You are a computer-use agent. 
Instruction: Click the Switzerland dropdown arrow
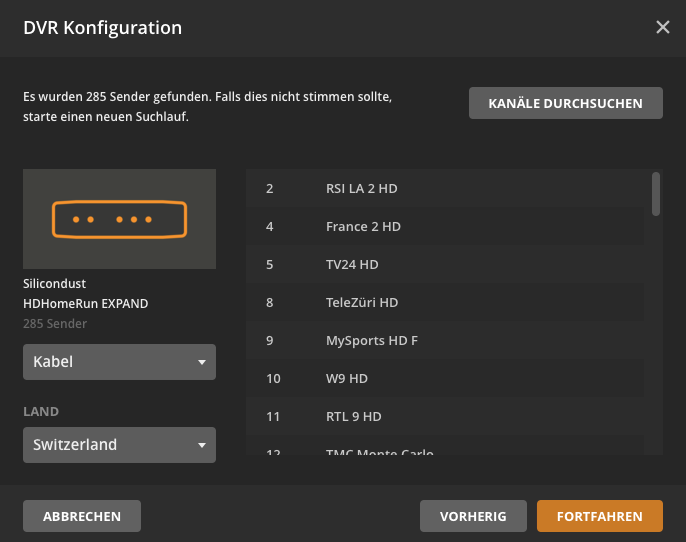201,445
